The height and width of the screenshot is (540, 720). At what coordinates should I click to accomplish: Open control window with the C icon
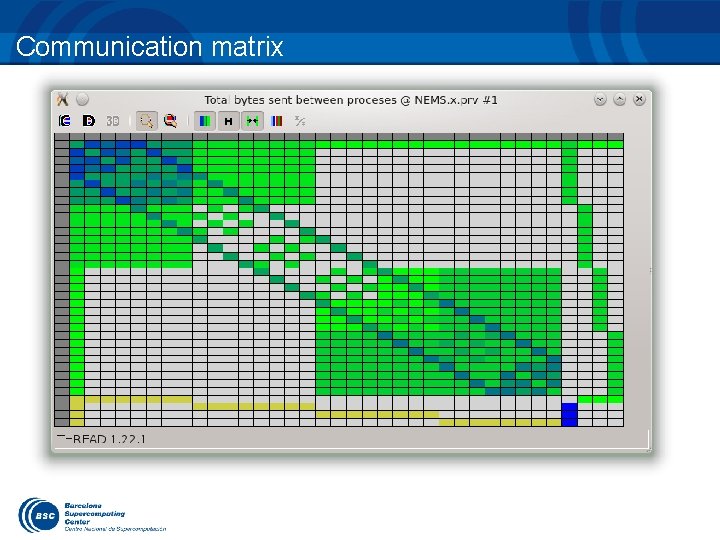click(65, 121)
